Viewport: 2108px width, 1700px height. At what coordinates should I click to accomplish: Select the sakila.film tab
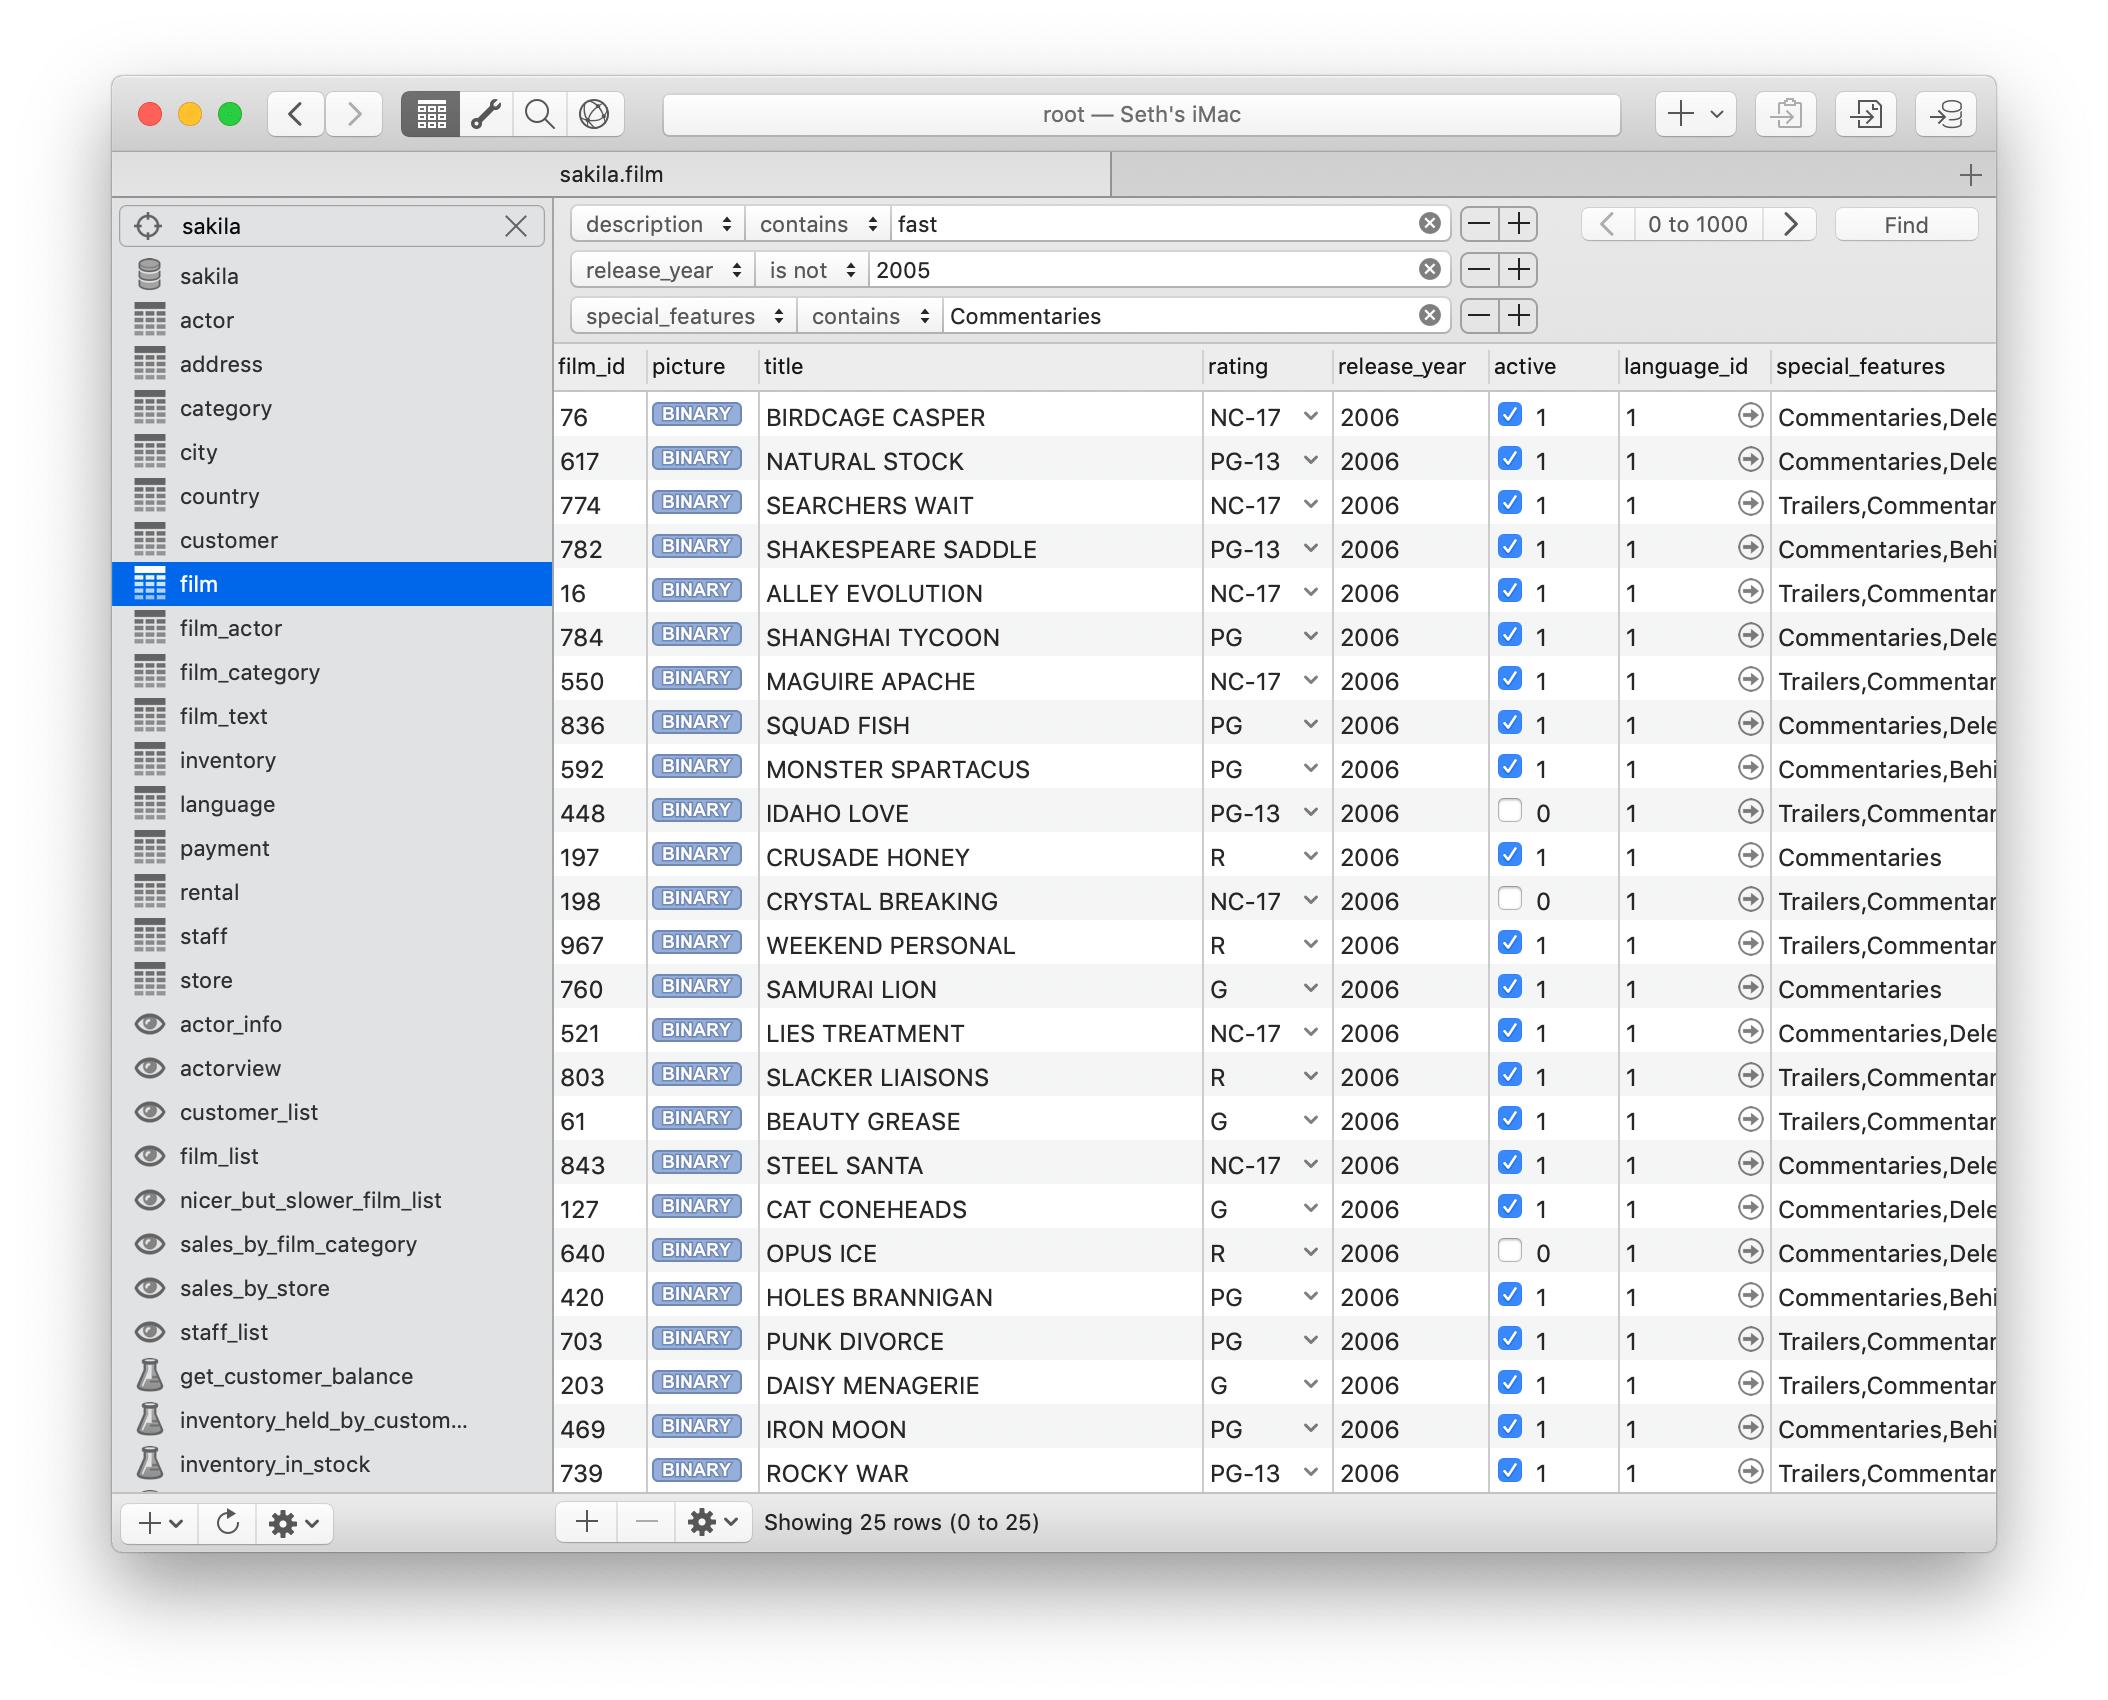[611, 175]
